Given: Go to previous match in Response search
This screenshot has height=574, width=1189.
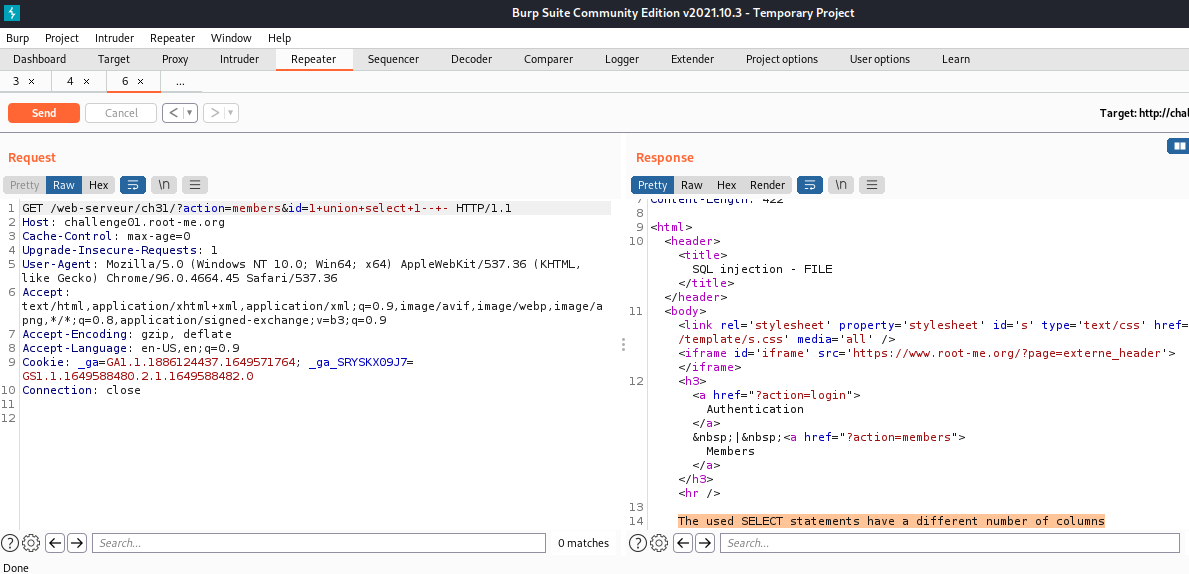Looking at the screenshot, I should tap(682, 543).
